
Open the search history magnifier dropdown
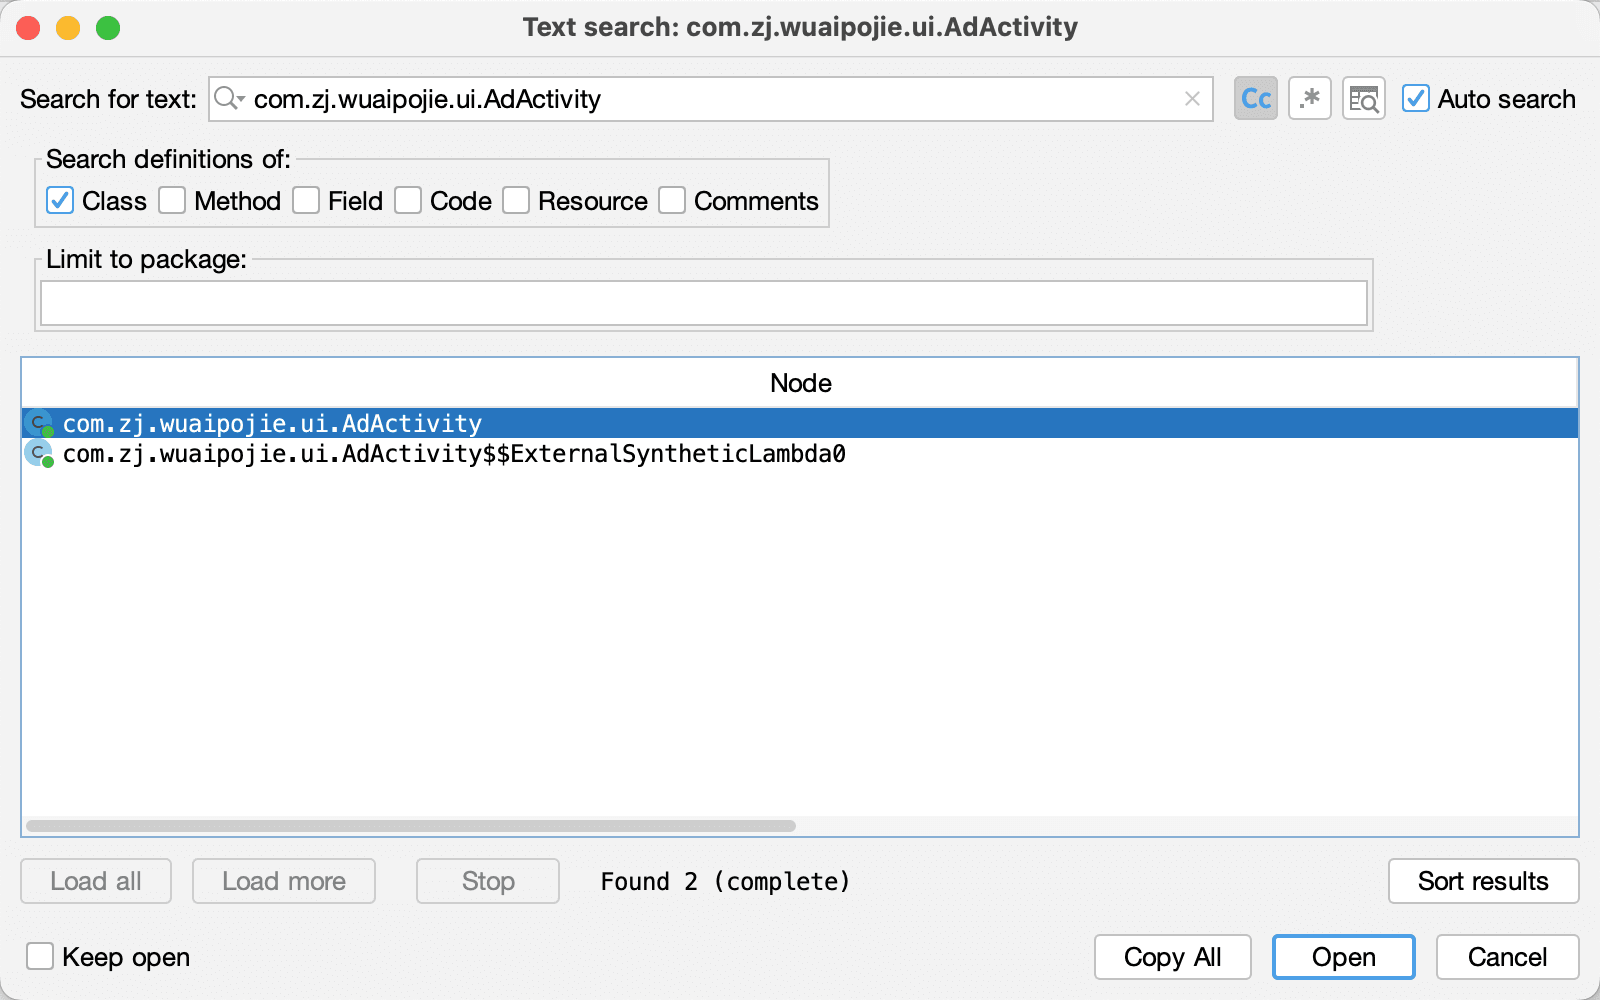pyautogui.click(x=230, y=98)
